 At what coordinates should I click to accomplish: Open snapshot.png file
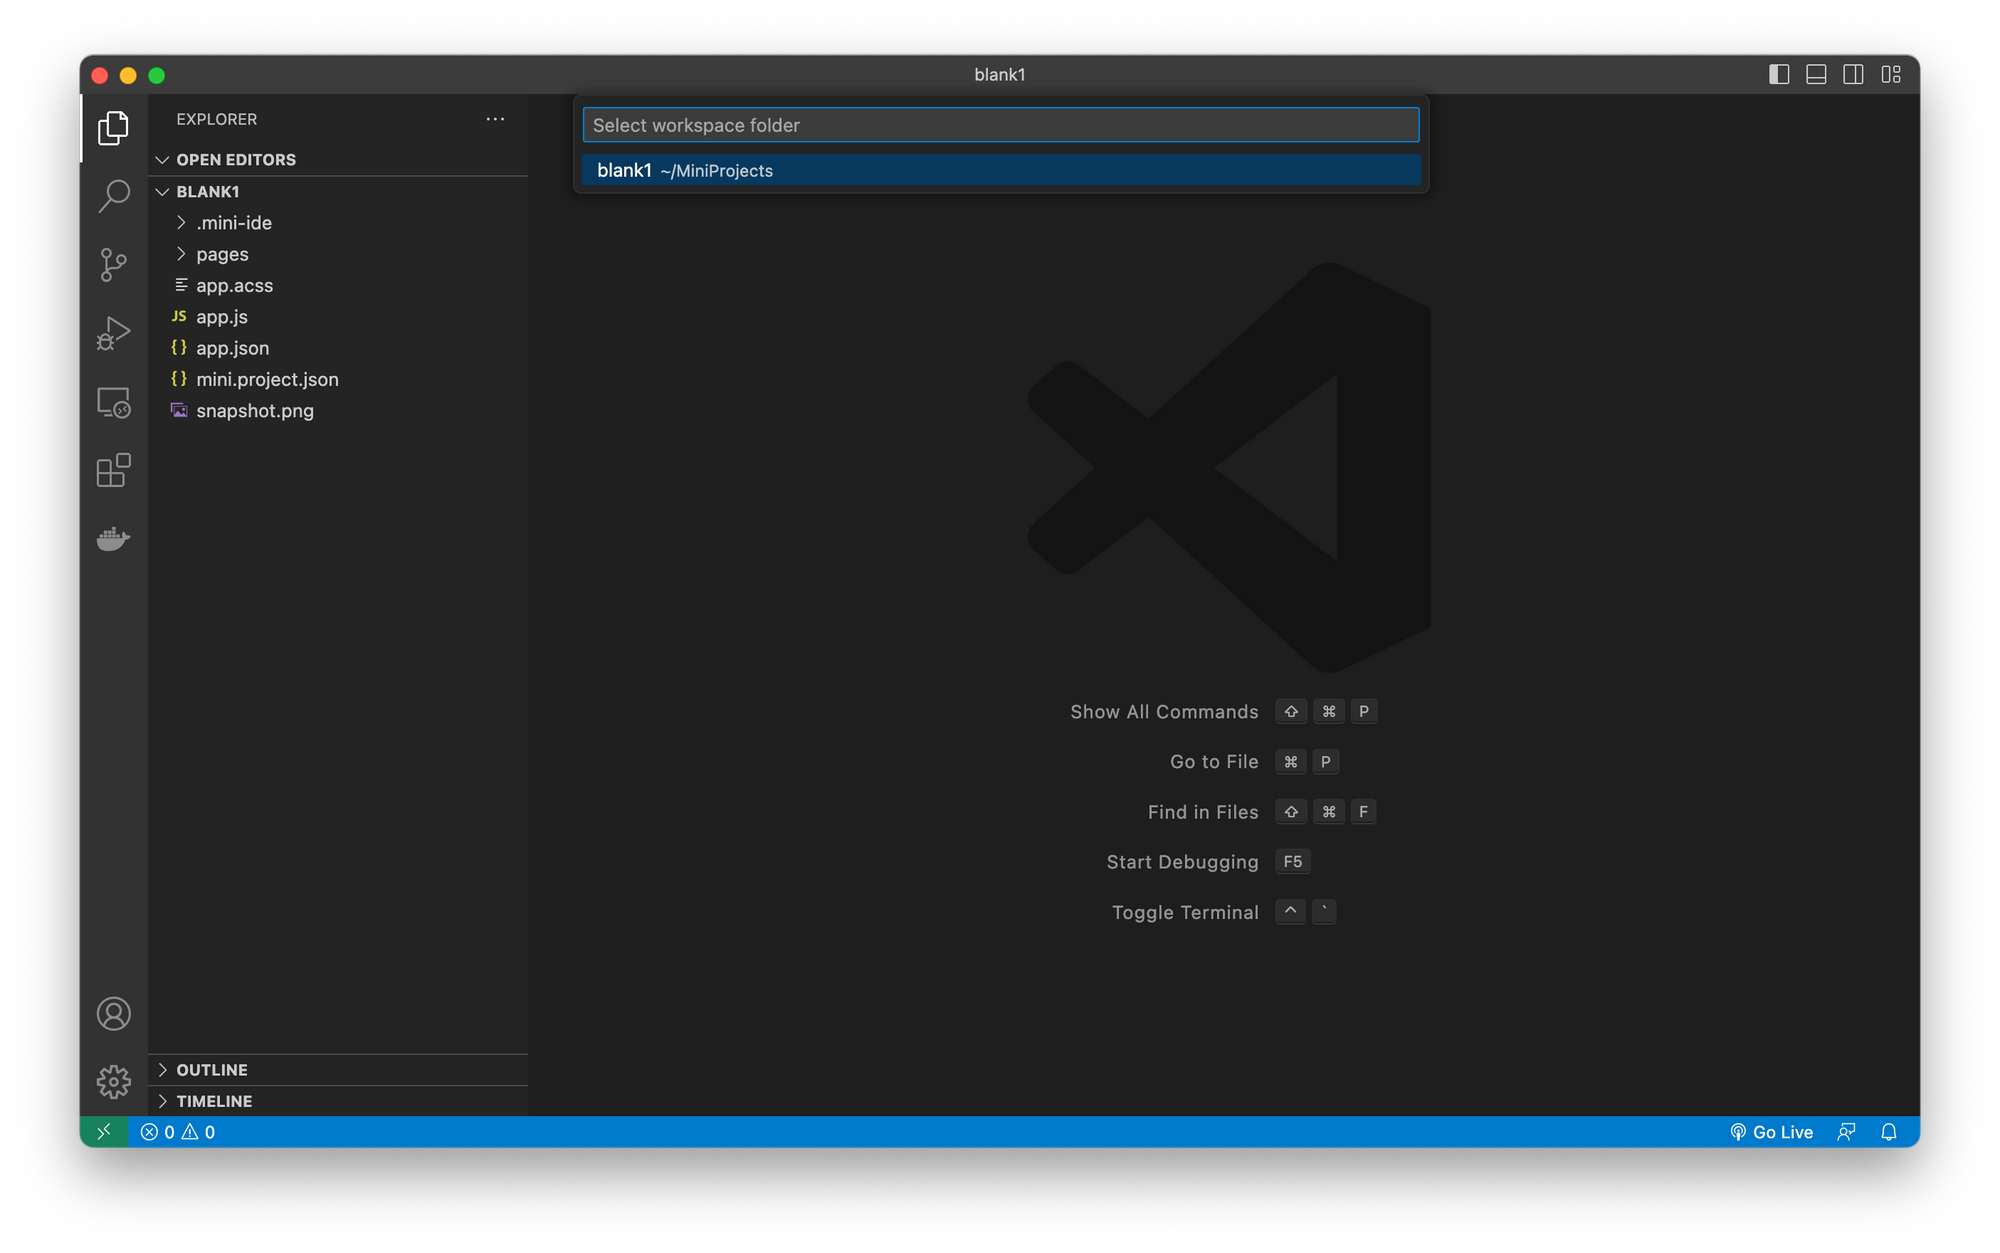[338, 411]
